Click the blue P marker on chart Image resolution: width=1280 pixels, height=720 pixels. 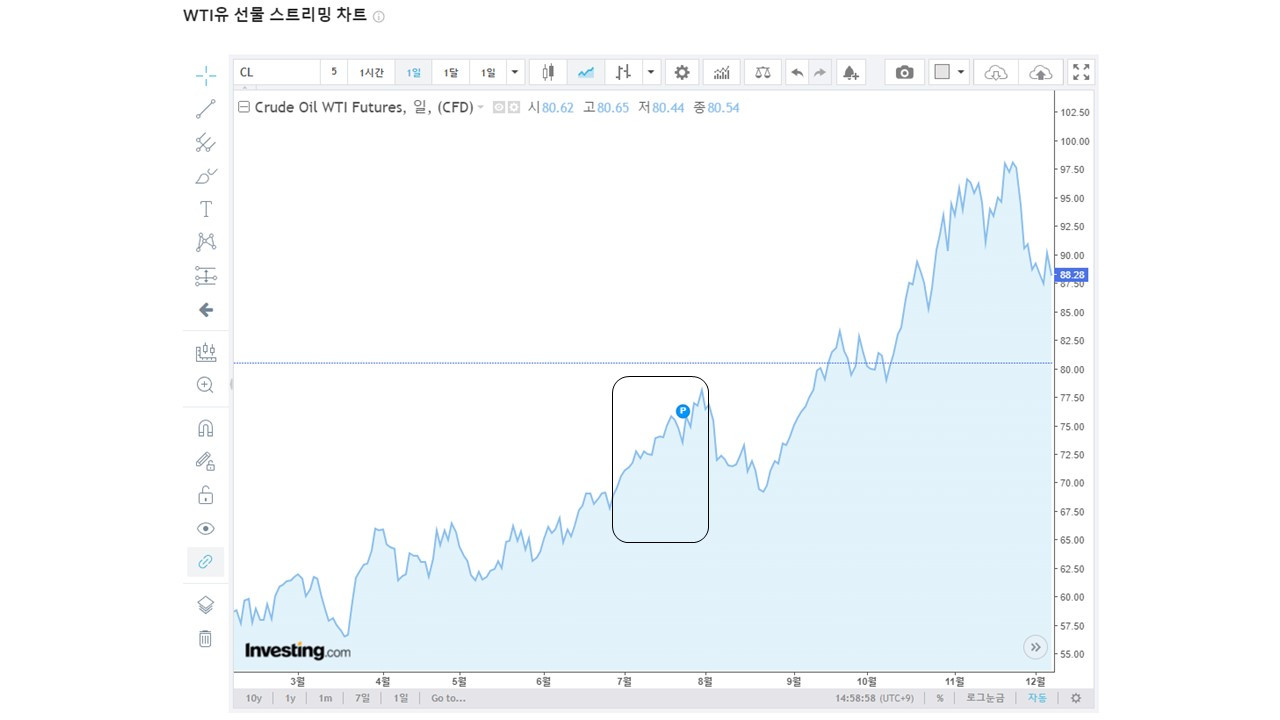click(x=683, y=411)
